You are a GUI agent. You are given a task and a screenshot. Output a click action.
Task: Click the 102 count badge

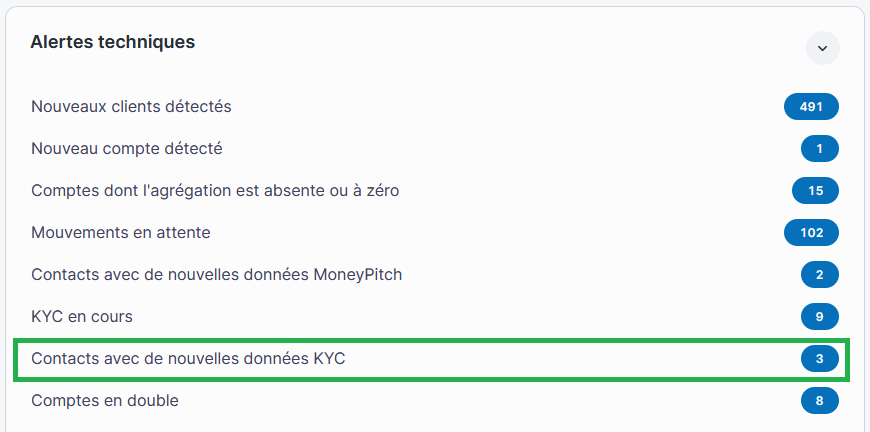pyautogui.click(x=811, y=233)
